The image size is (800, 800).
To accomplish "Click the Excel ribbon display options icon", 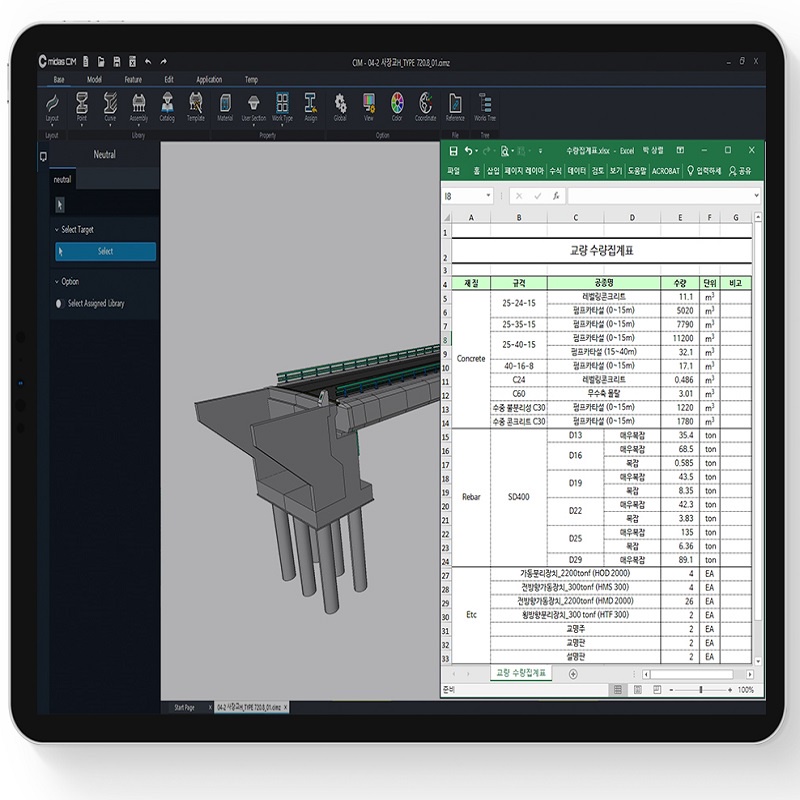I will pos(680,150).
